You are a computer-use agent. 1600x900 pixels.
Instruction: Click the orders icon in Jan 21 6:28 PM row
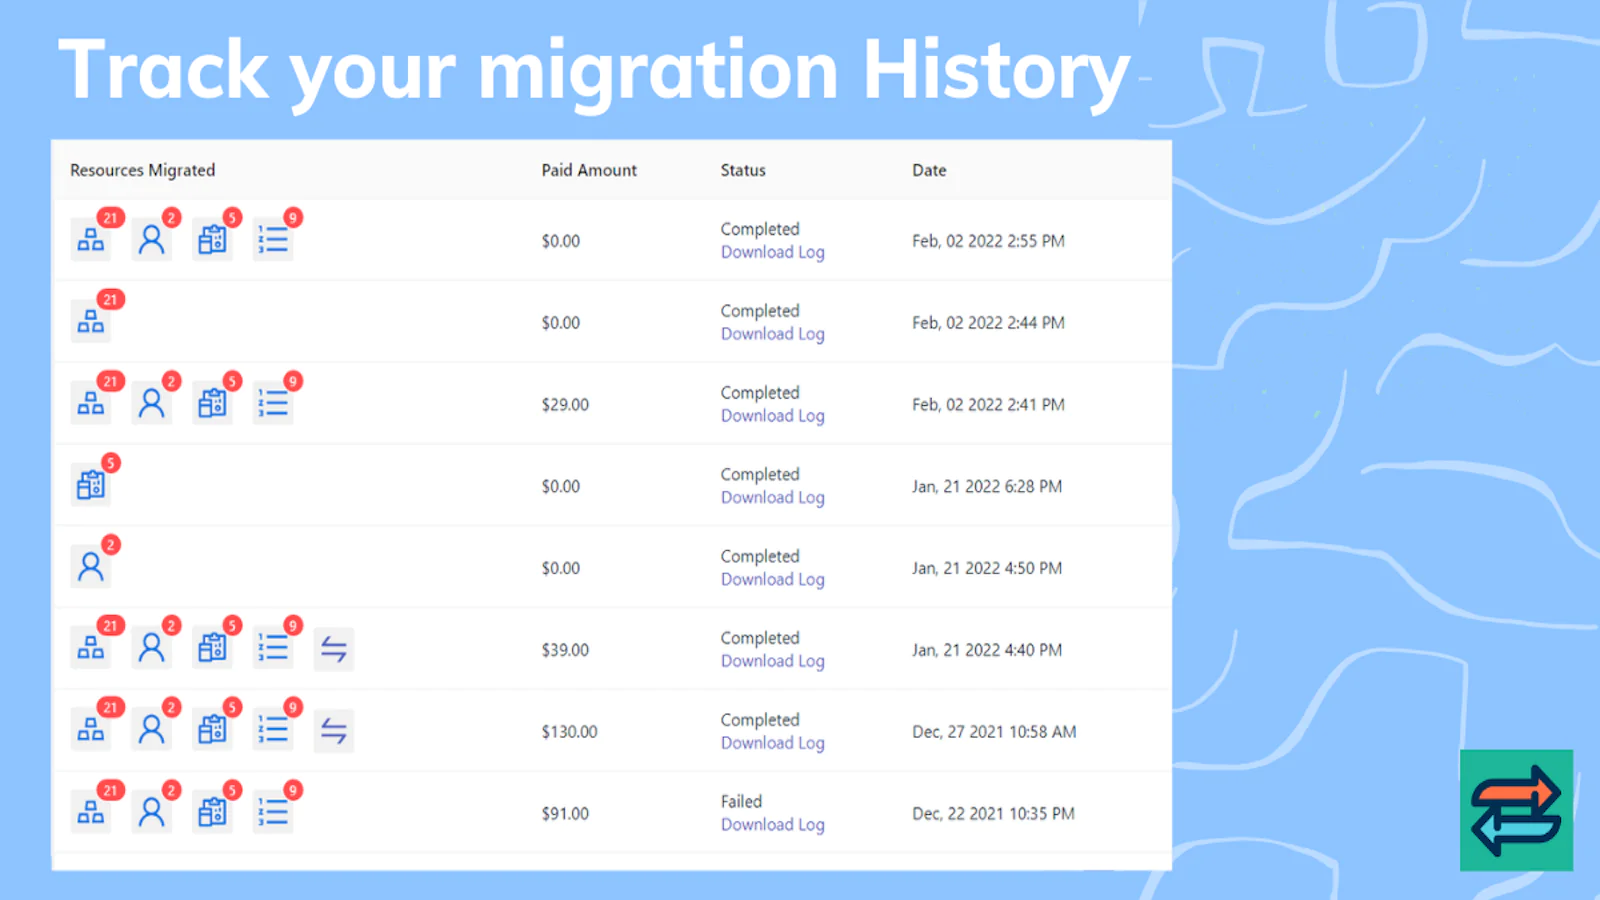[91, 485]
